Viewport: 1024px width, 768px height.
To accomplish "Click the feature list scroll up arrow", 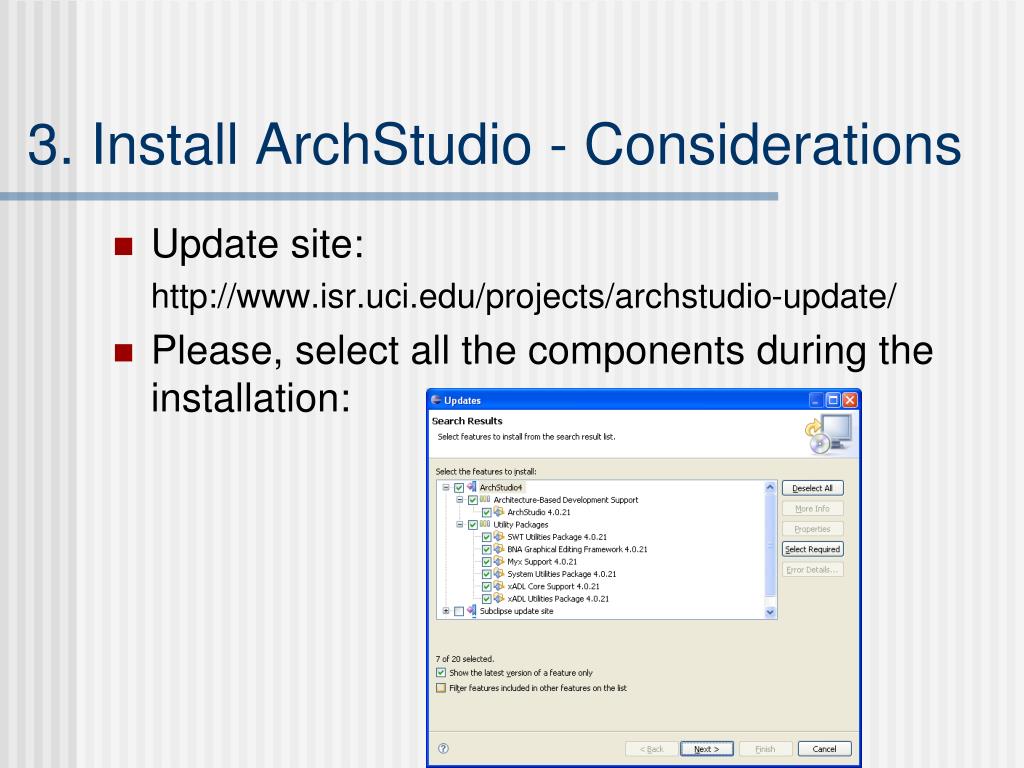I will point(770,487).
